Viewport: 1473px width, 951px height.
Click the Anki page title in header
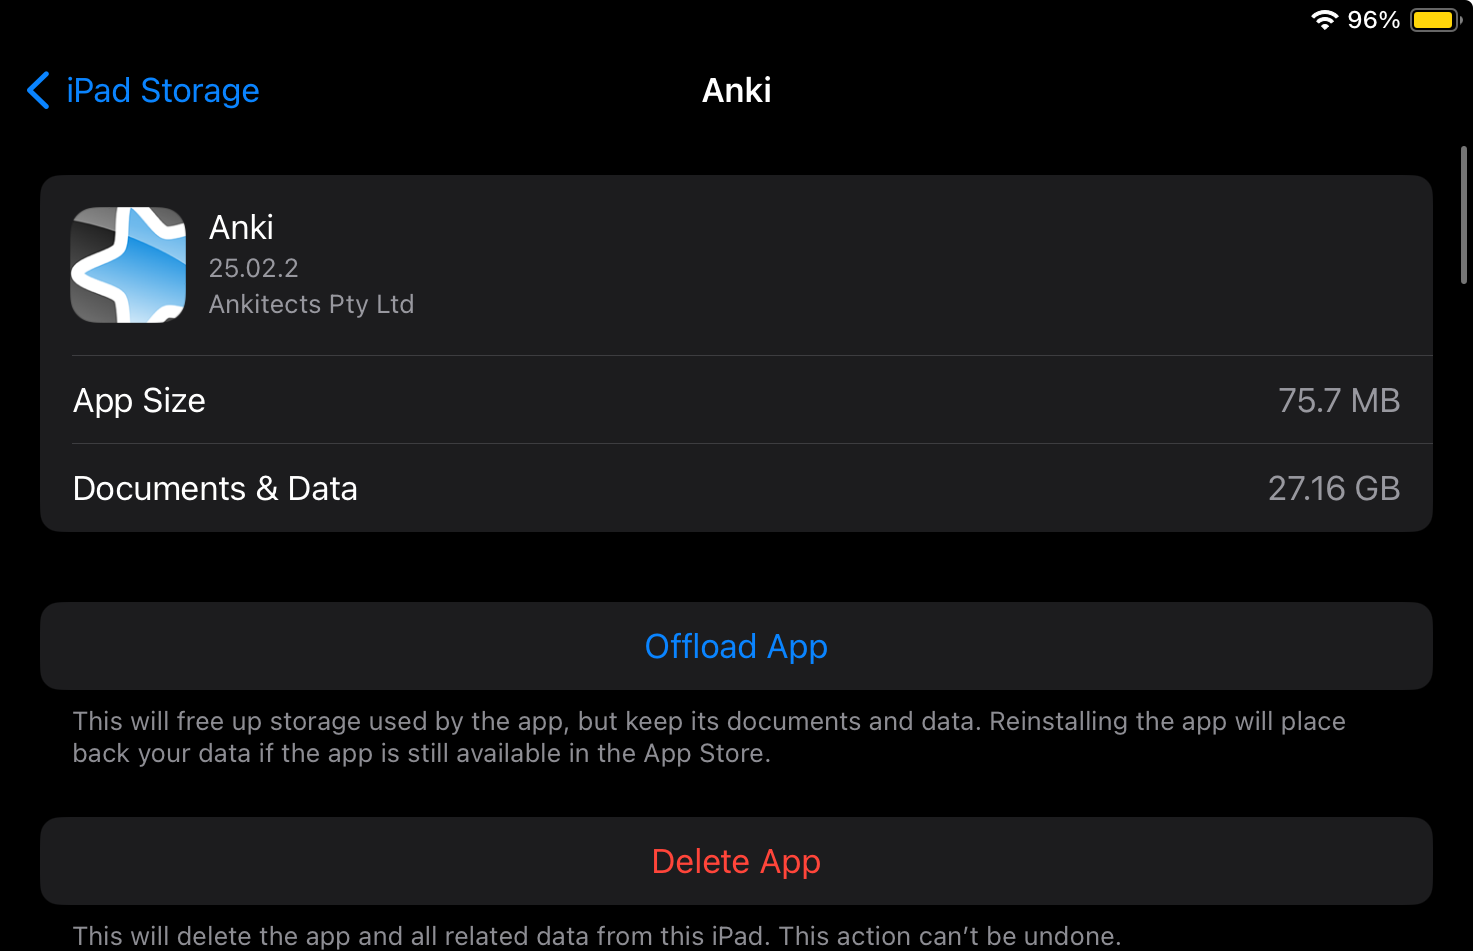[x=736, y=91]
